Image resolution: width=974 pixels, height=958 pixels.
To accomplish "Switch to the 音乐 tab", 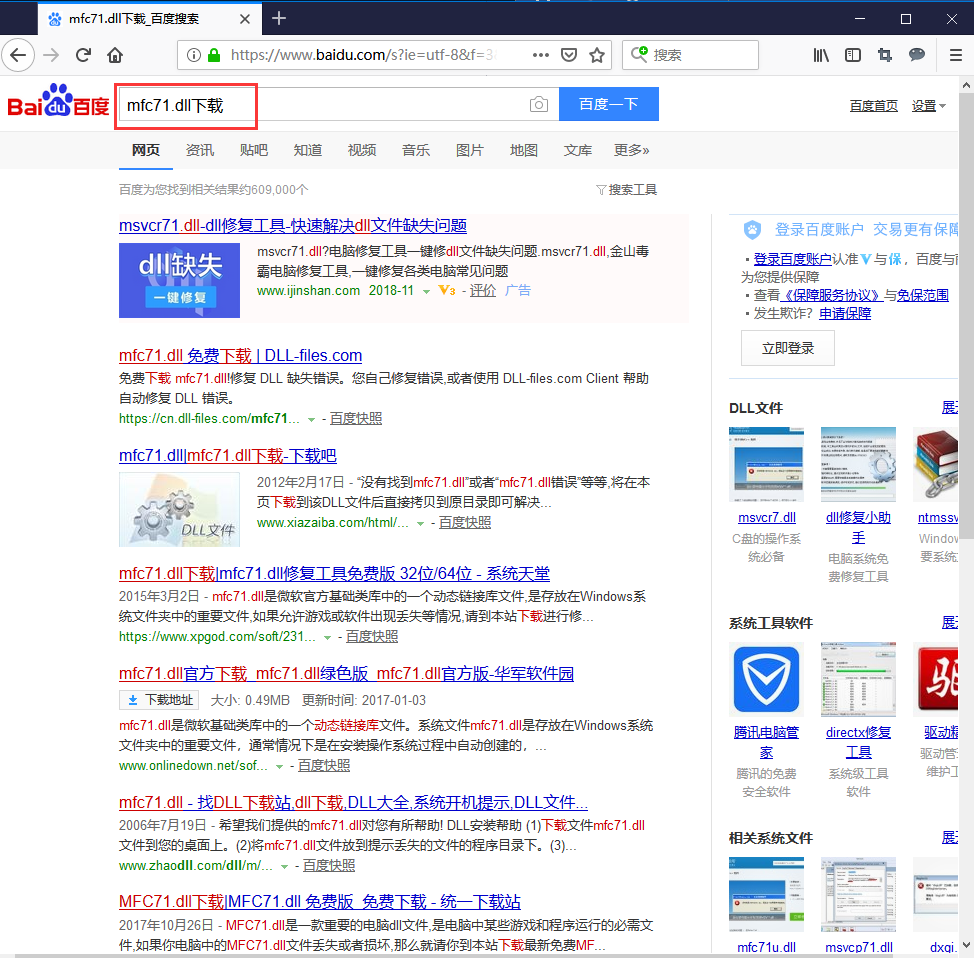I will [x=416, y=150].
